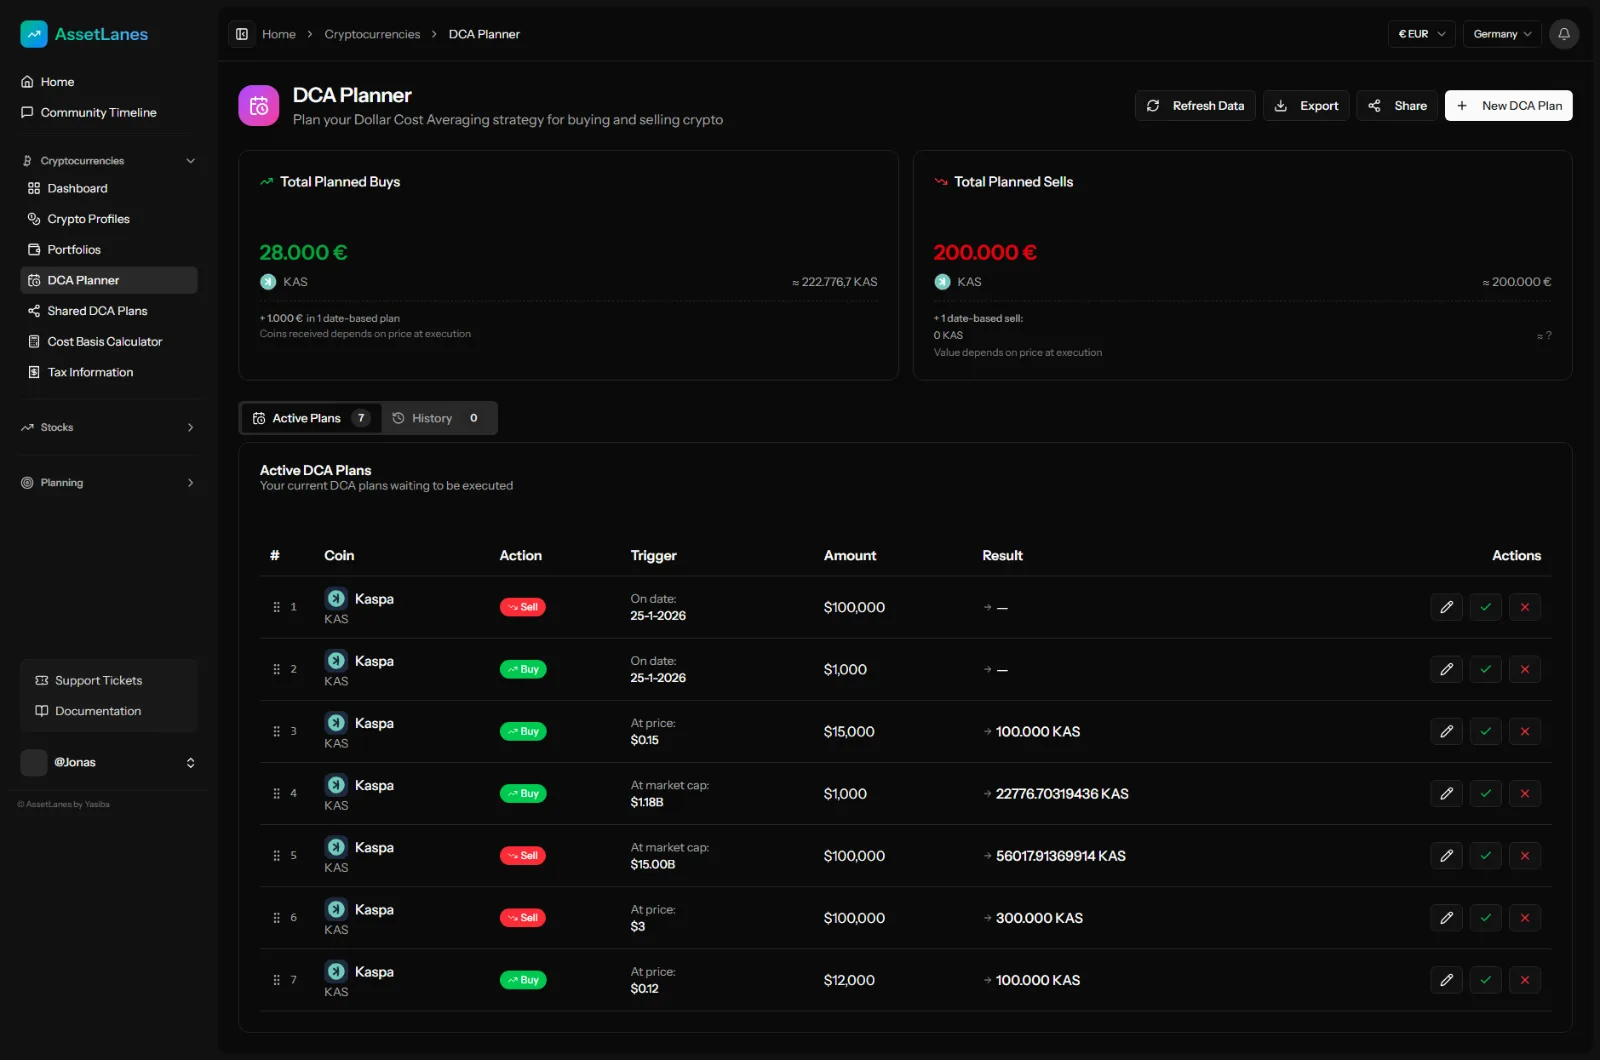
Task: Complete the $1.18B market cap plan
Action: coord(1486,793)
